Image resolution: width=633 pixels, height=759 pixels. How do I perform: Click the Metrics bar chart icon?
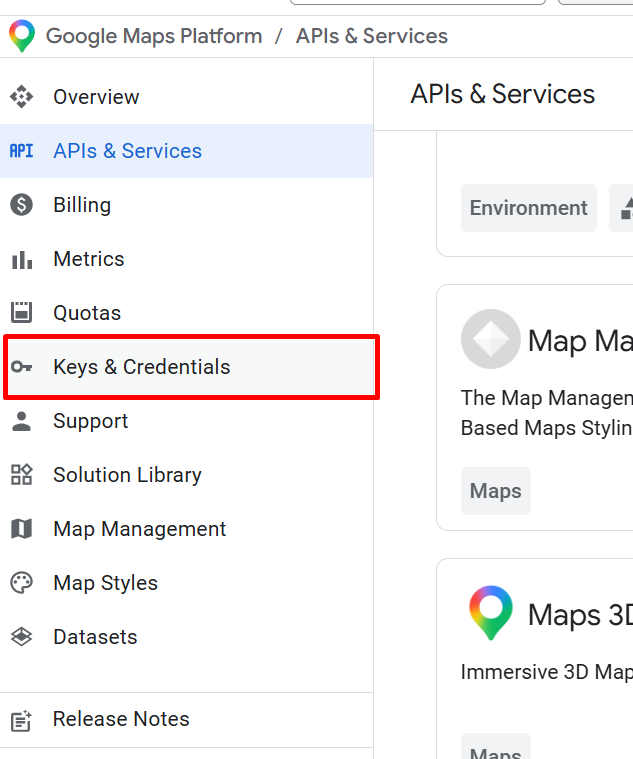pyautogui.click(x=21, y=259)
